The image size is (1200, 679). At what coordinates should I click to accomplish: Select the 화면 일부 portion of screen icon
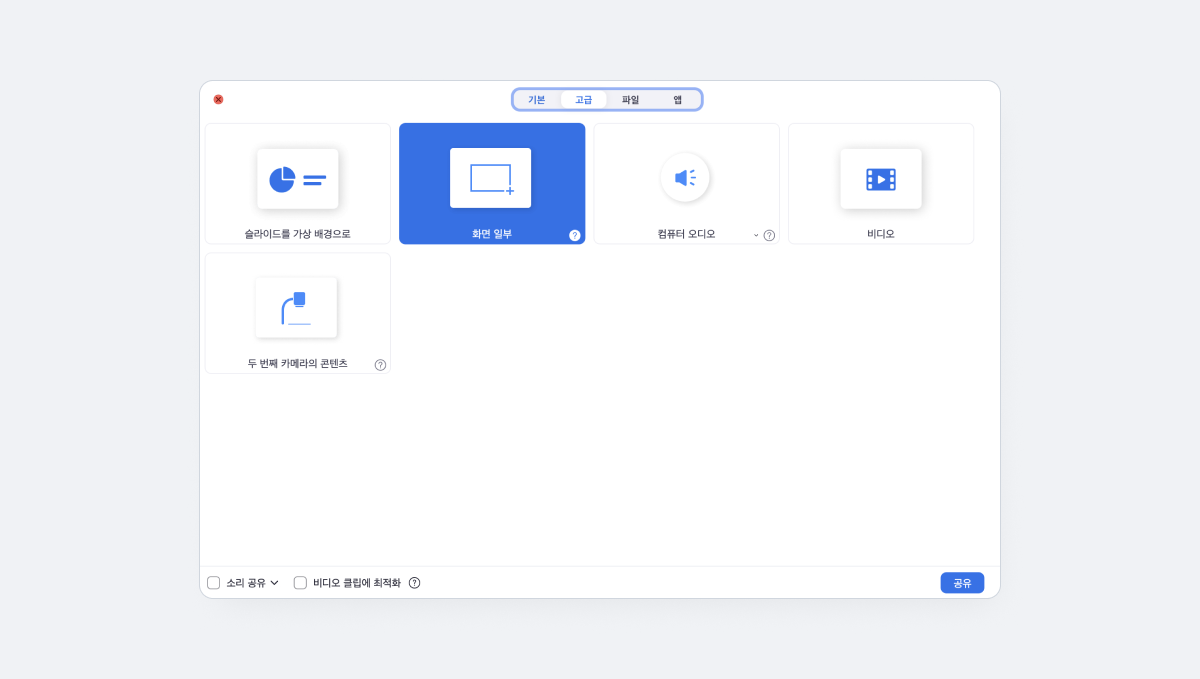(x=490, y=178)
